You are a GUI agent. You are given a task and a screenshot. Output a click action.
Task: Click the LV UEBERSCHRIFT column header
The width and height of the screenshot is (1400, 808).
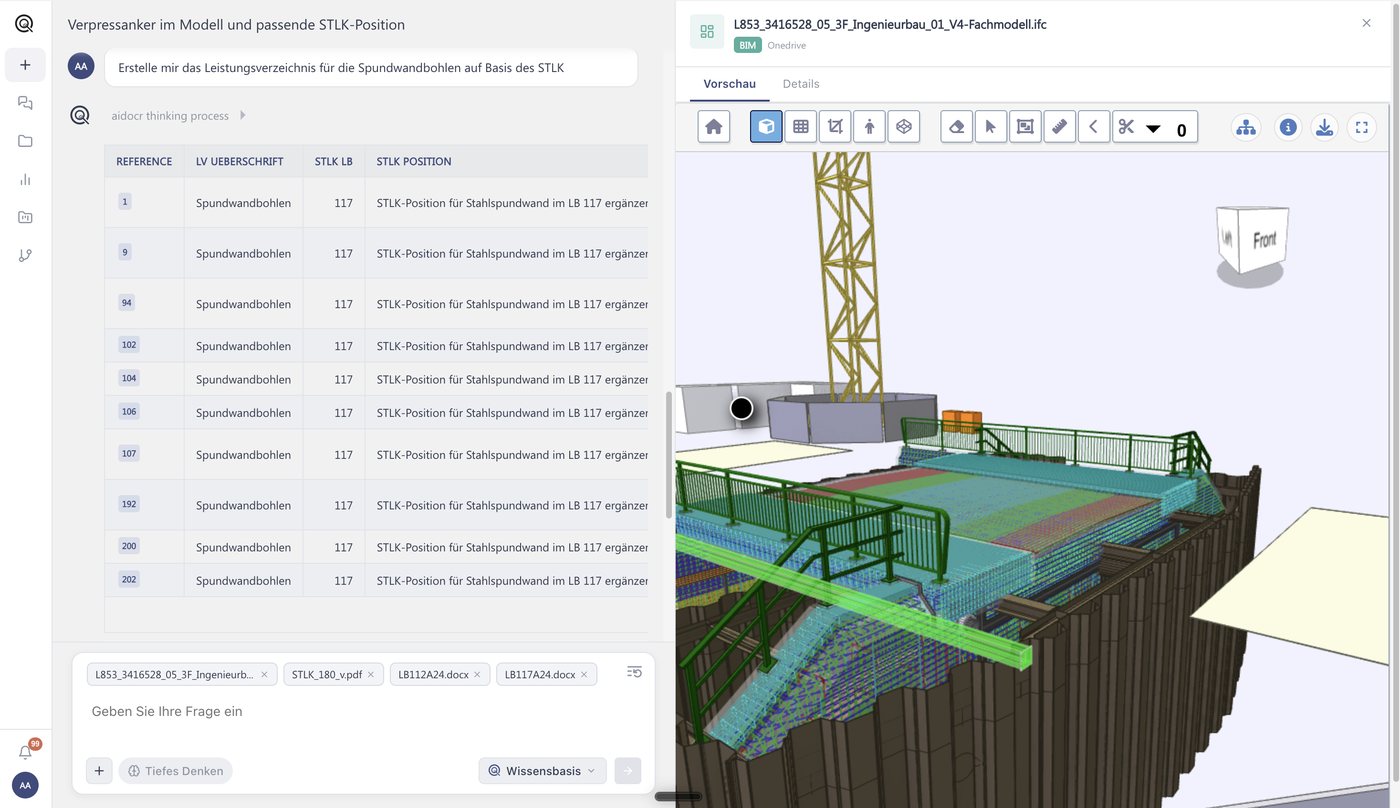tap(240, 161)
